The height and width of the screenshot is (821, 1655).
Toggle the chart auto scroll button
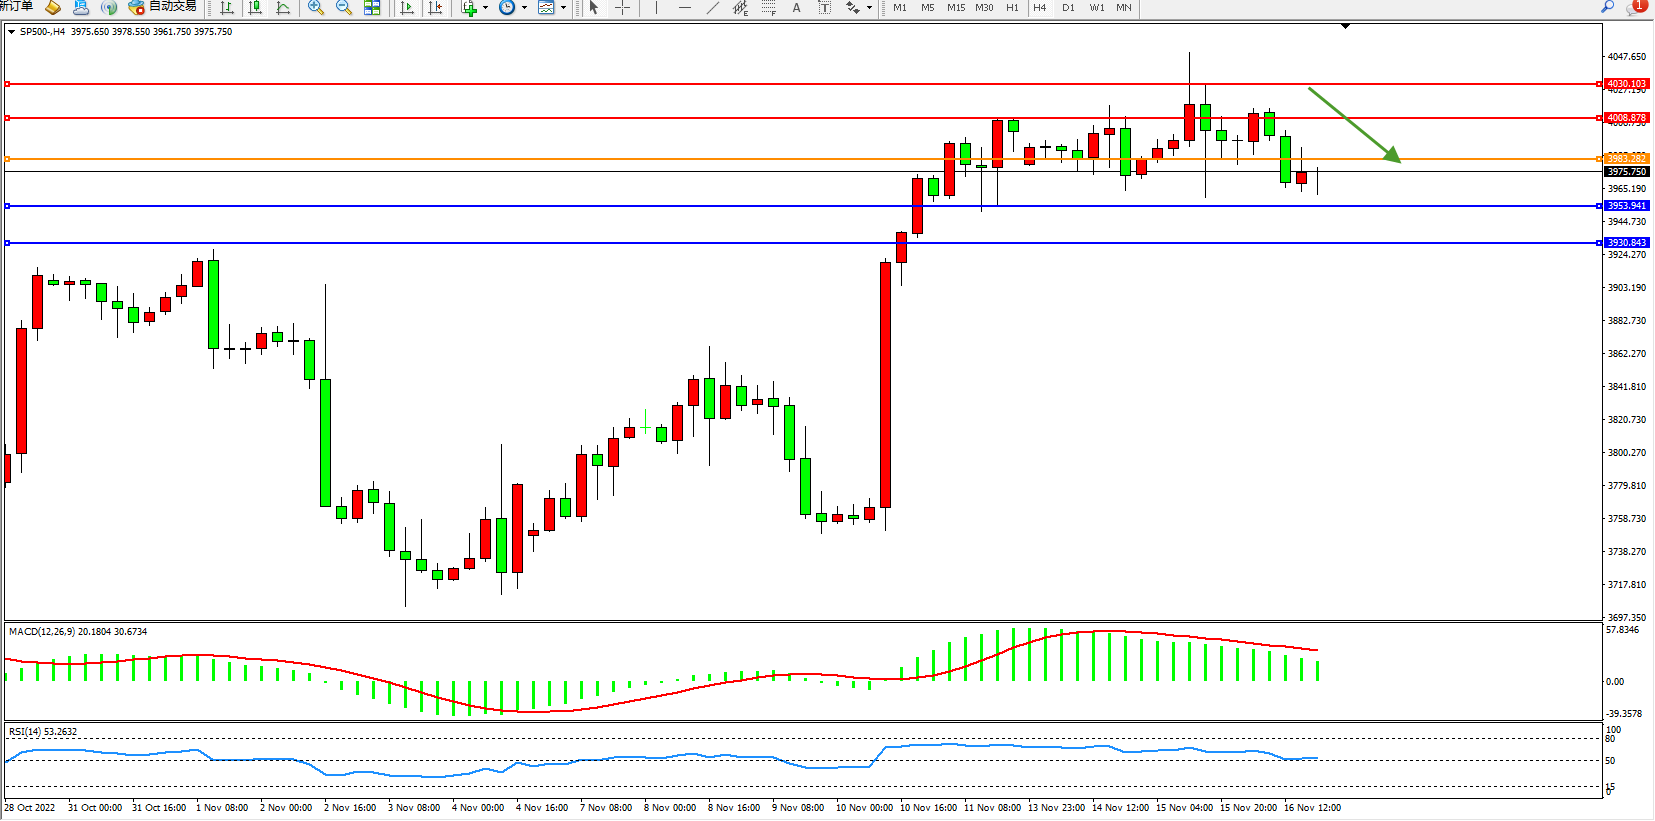406,8
